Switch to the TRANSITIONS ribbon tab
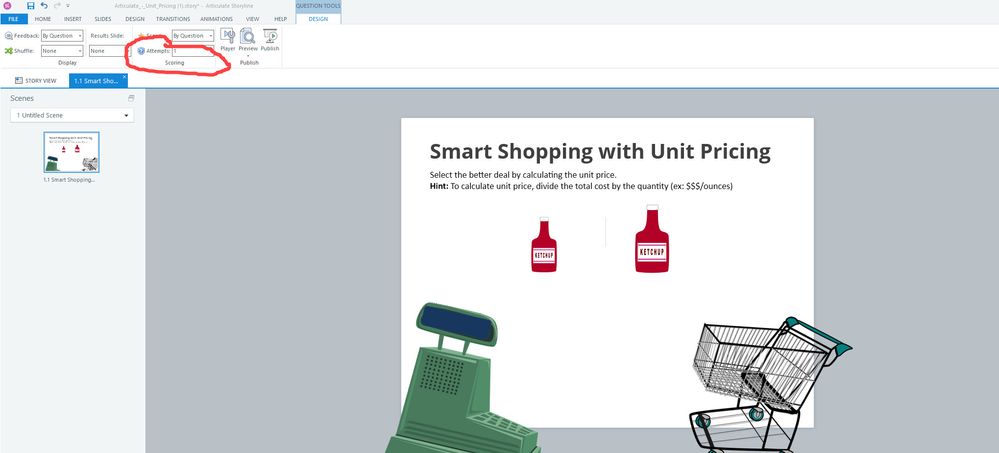Viewport: 999px width, 453px height. 173,19
